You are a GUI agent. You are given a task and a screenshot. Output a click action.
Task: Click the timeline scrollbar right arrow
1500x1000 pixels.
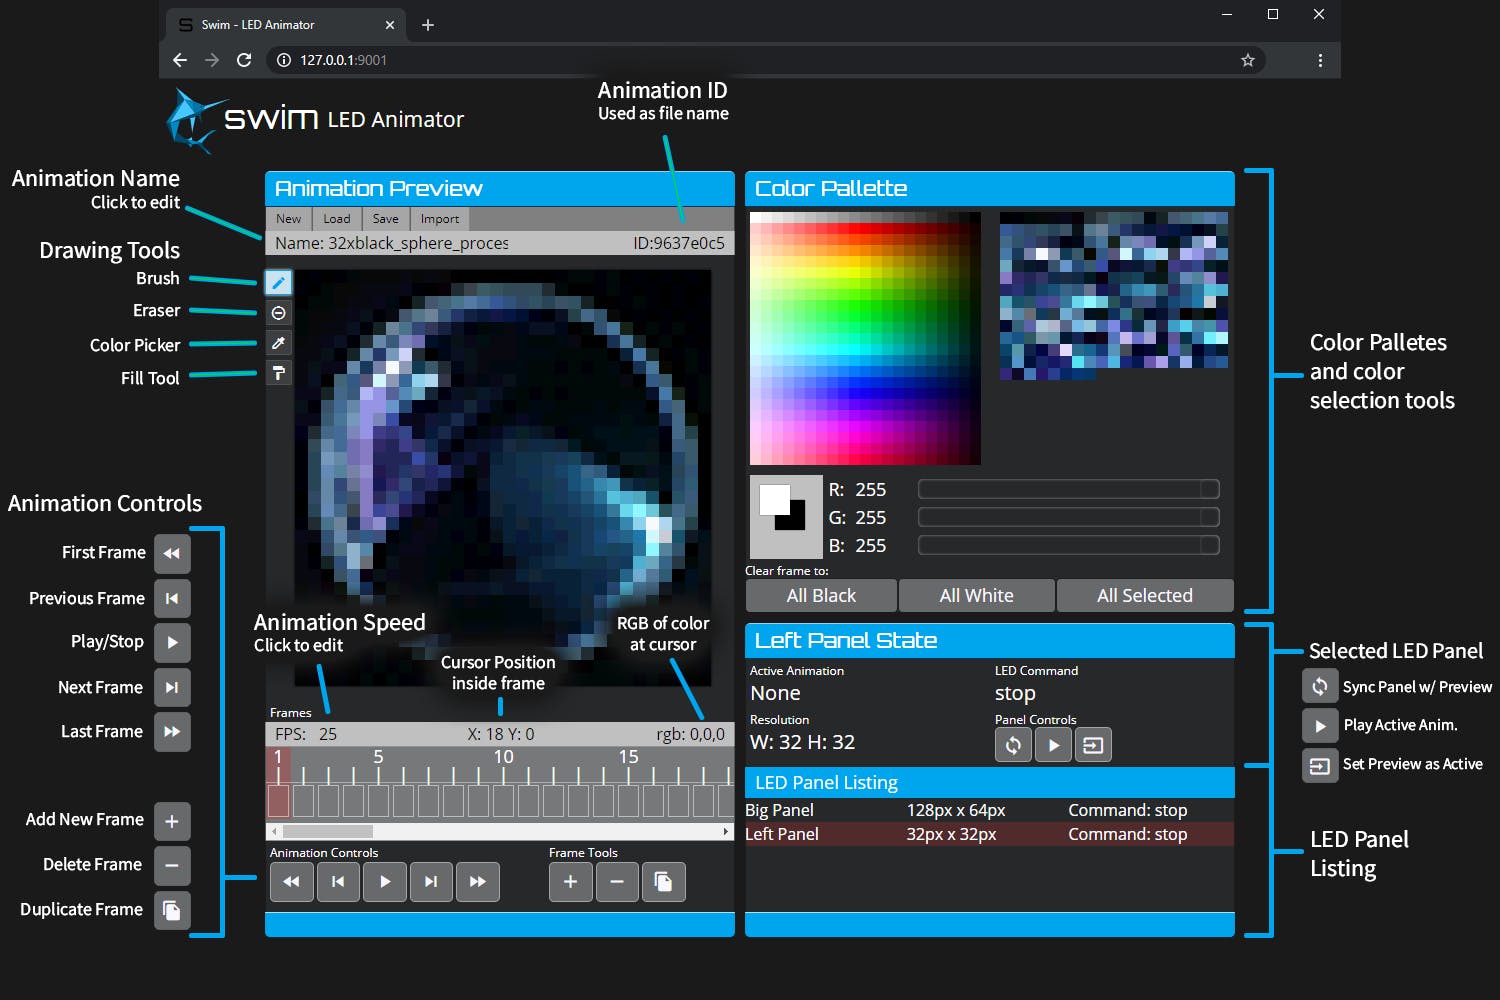coord(726,832)
